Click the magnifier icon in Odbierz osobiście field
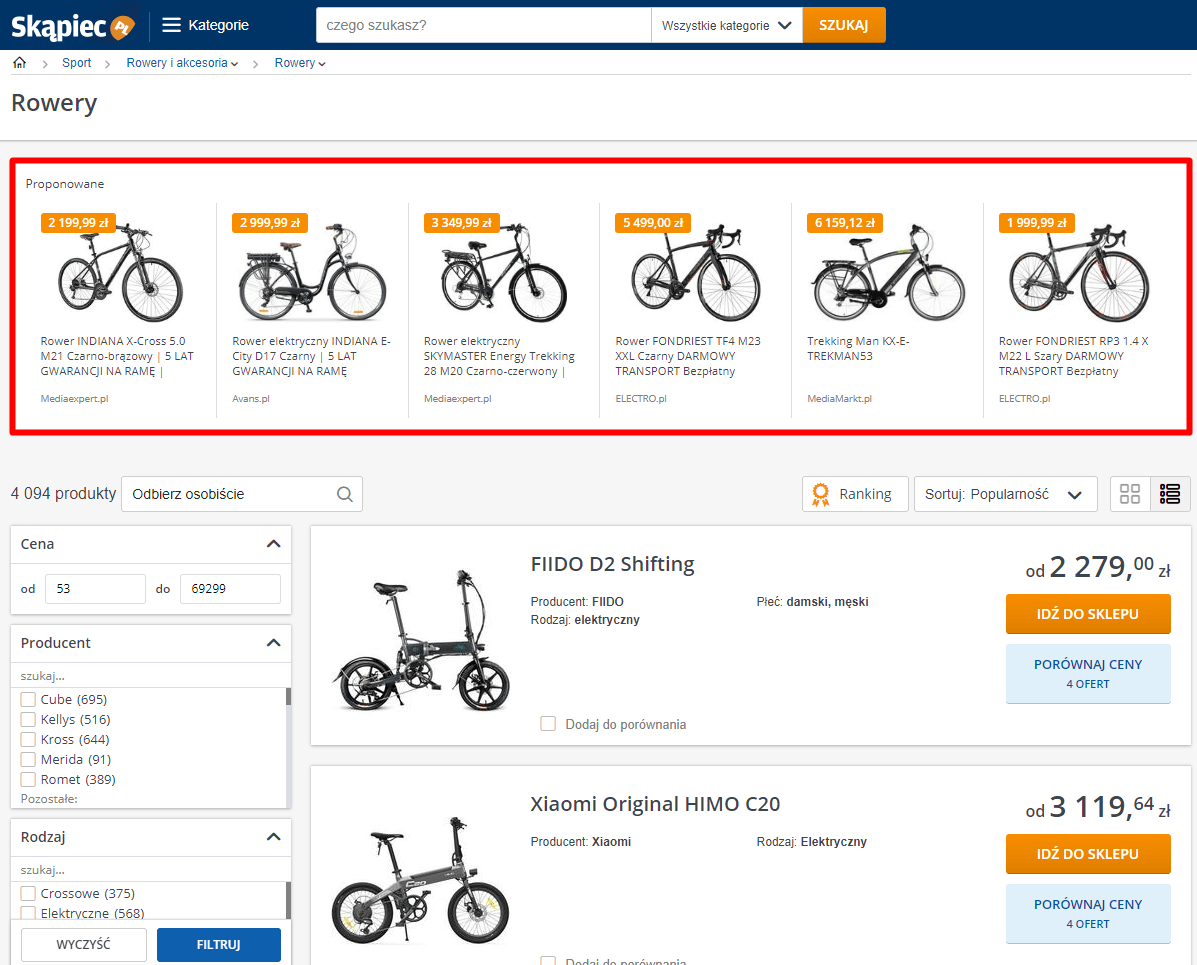The width and height of the screenshot is (1197, 965). pyautogui.click(x=345, y=494)
